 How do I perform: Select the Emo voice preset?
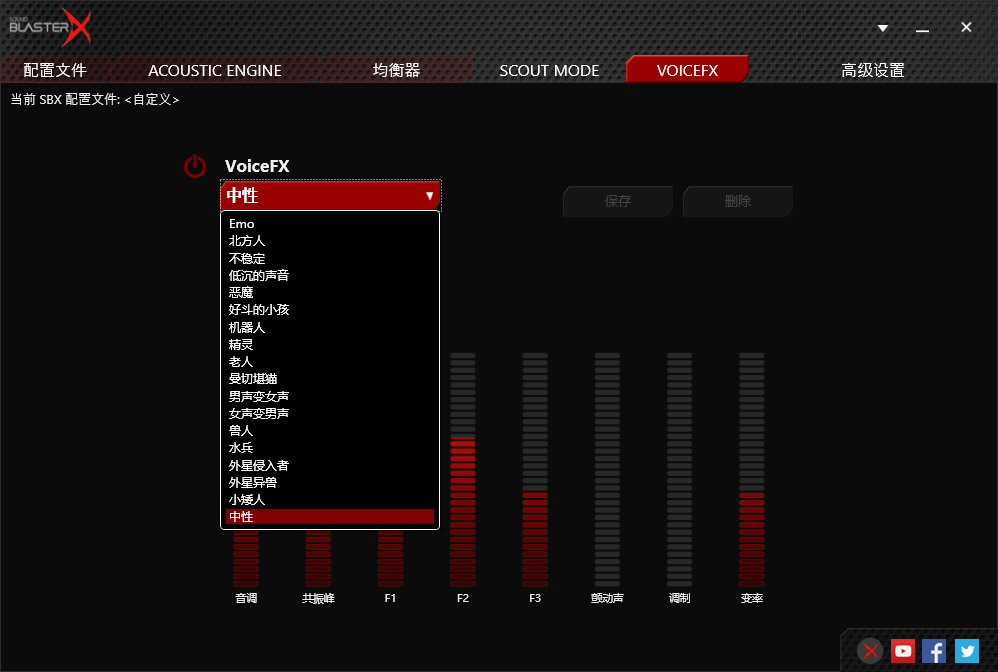tap(242, 224)
